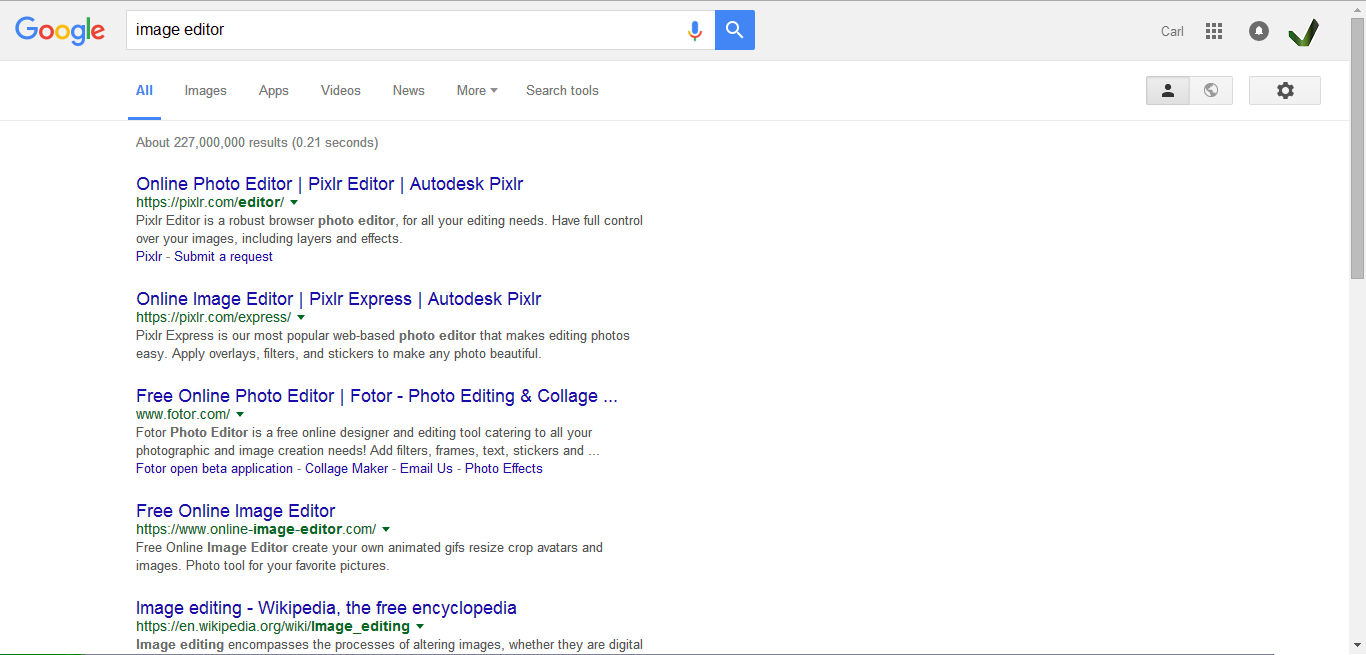
Task: Open the Carl account name link
Action: [1172, 31]
